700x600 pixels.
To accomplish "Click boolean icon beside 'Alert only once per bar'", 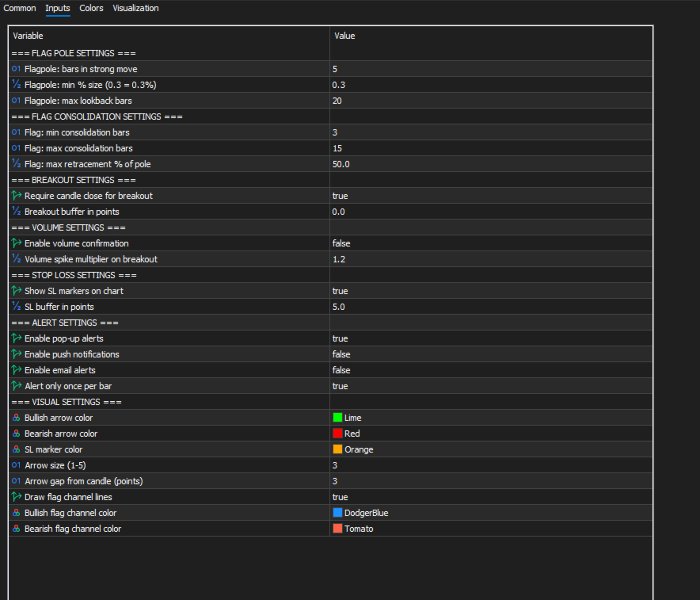I will [17, 386].
